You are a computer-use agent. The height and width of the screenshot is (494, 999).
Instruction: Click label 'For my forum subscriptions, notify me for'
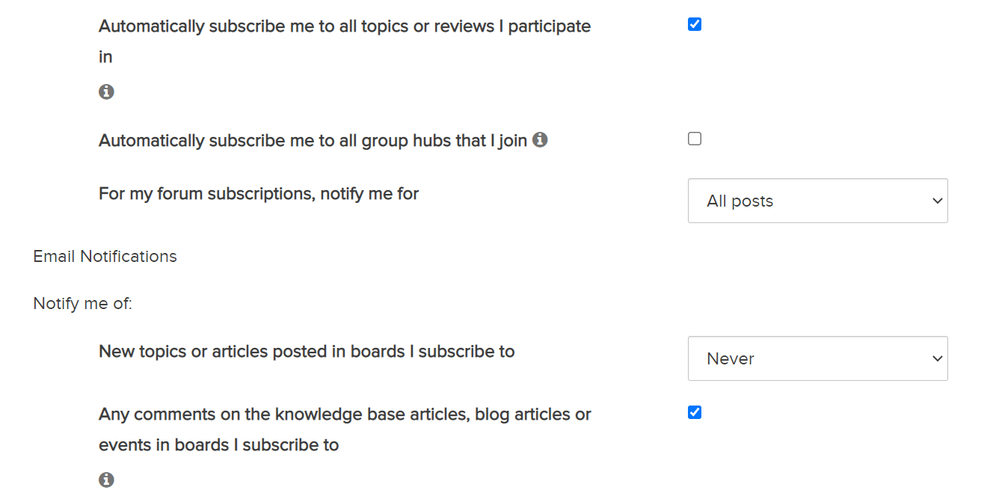[259, 194]
